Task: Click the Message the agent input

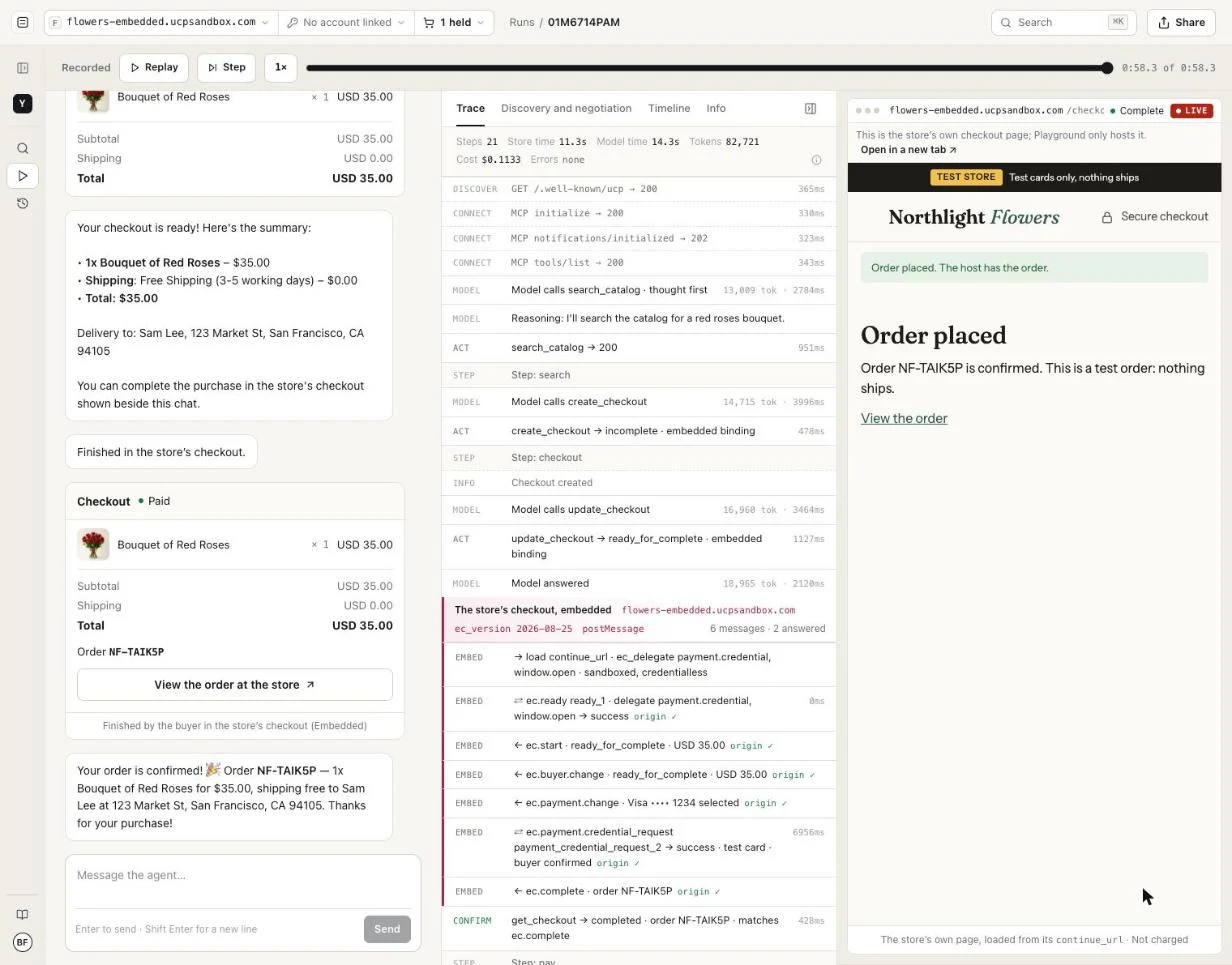Action: (244, 876)
